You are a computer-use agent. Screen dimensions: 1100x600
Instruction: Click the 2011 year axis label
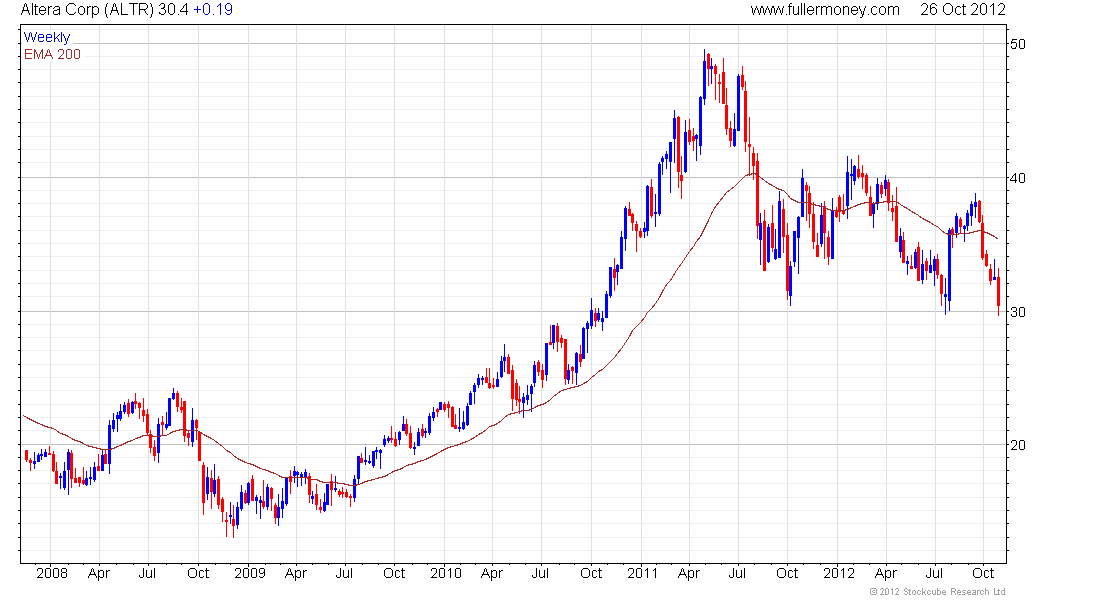pos(643,573)
